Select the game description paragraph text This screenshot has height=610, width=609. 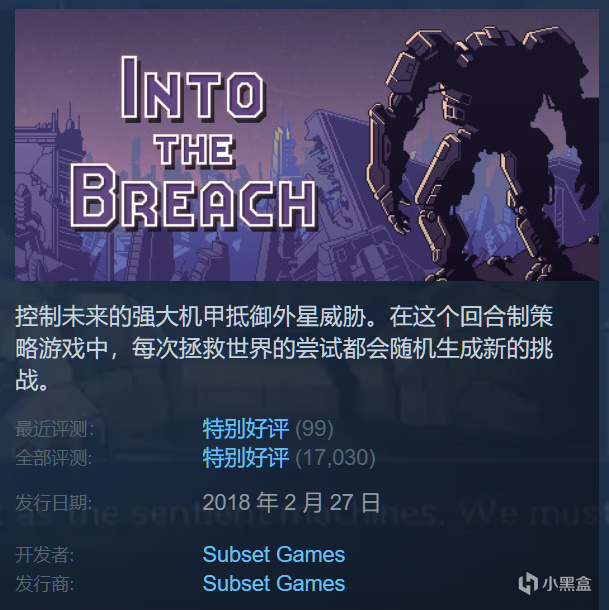click(284, 348)
